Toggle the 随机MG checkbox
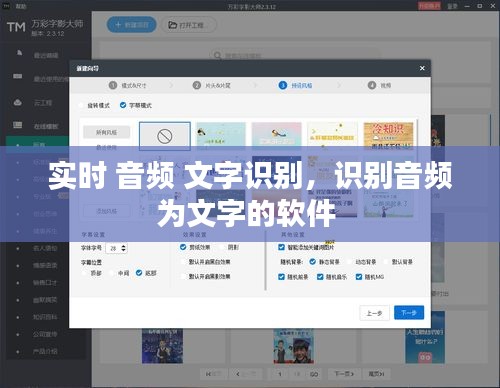This screenshot has width=500, height=388. 359,277
